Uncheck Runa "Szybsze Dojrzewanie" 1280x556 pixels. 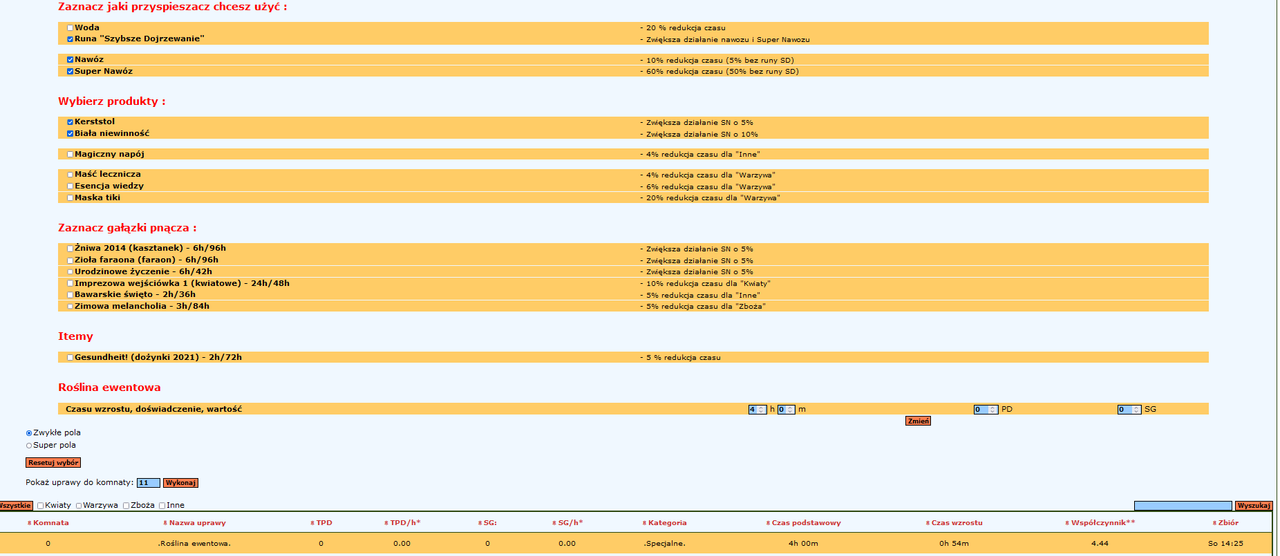tap(70, 39)
